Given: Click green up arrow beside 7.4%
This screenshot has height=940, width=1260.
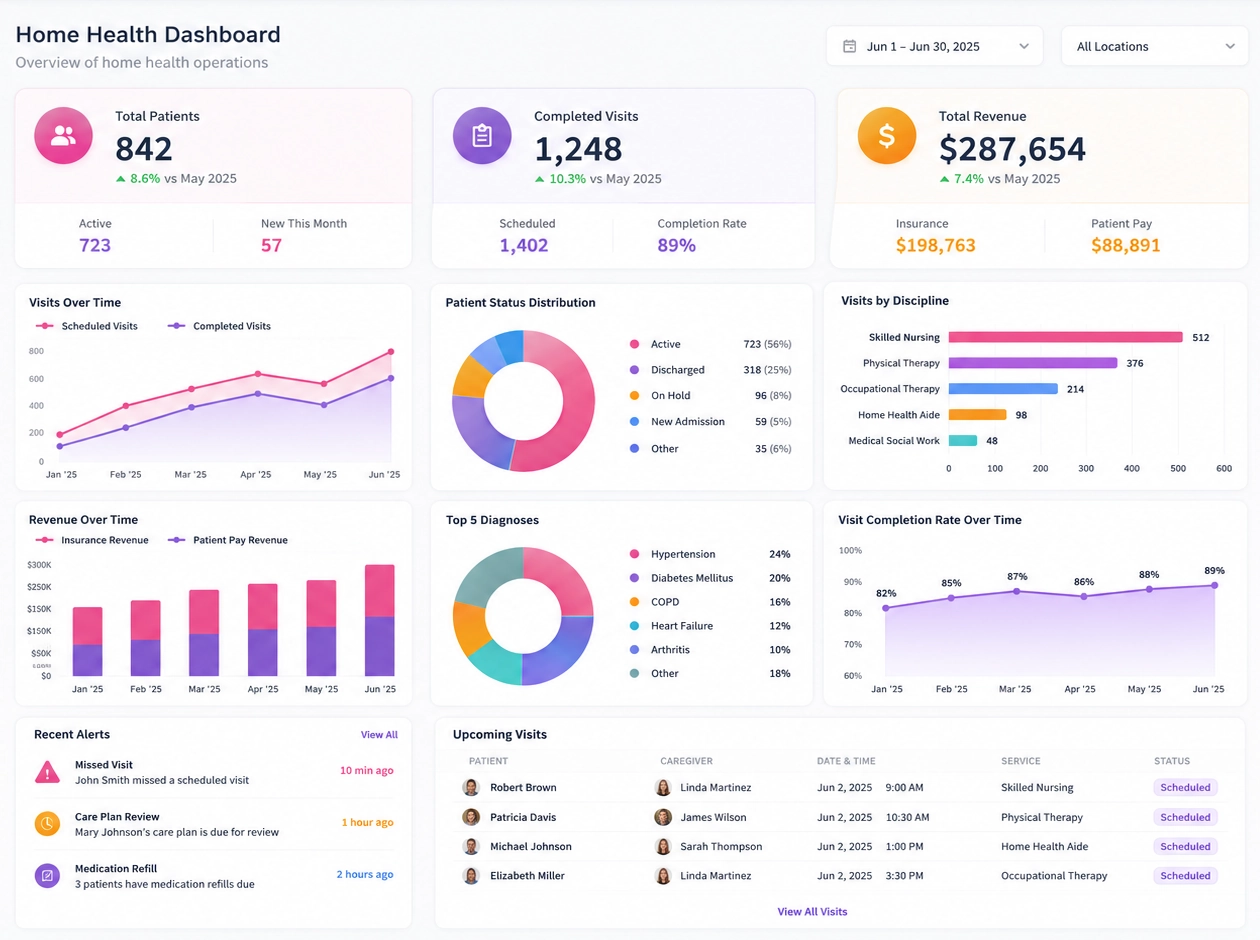Looking at the screenshot, I should 944,179.
